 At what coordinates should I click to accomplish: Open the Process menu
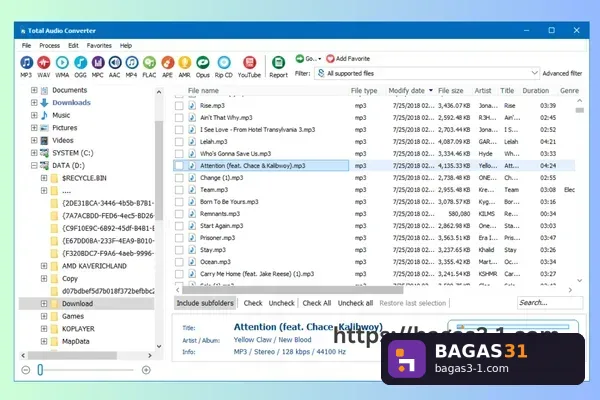[x=50, y=46]
